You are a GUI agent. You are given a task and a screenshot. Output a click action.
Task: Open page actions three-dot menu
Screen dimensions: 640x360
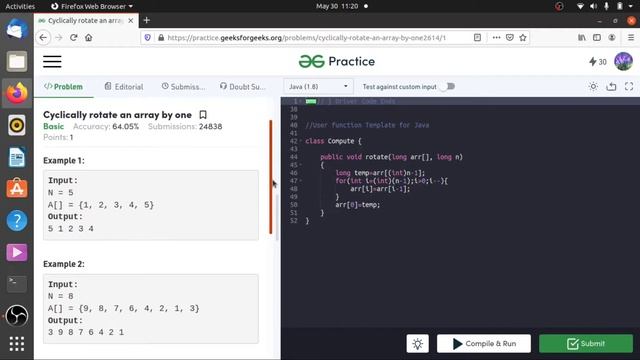pos(496,38)
